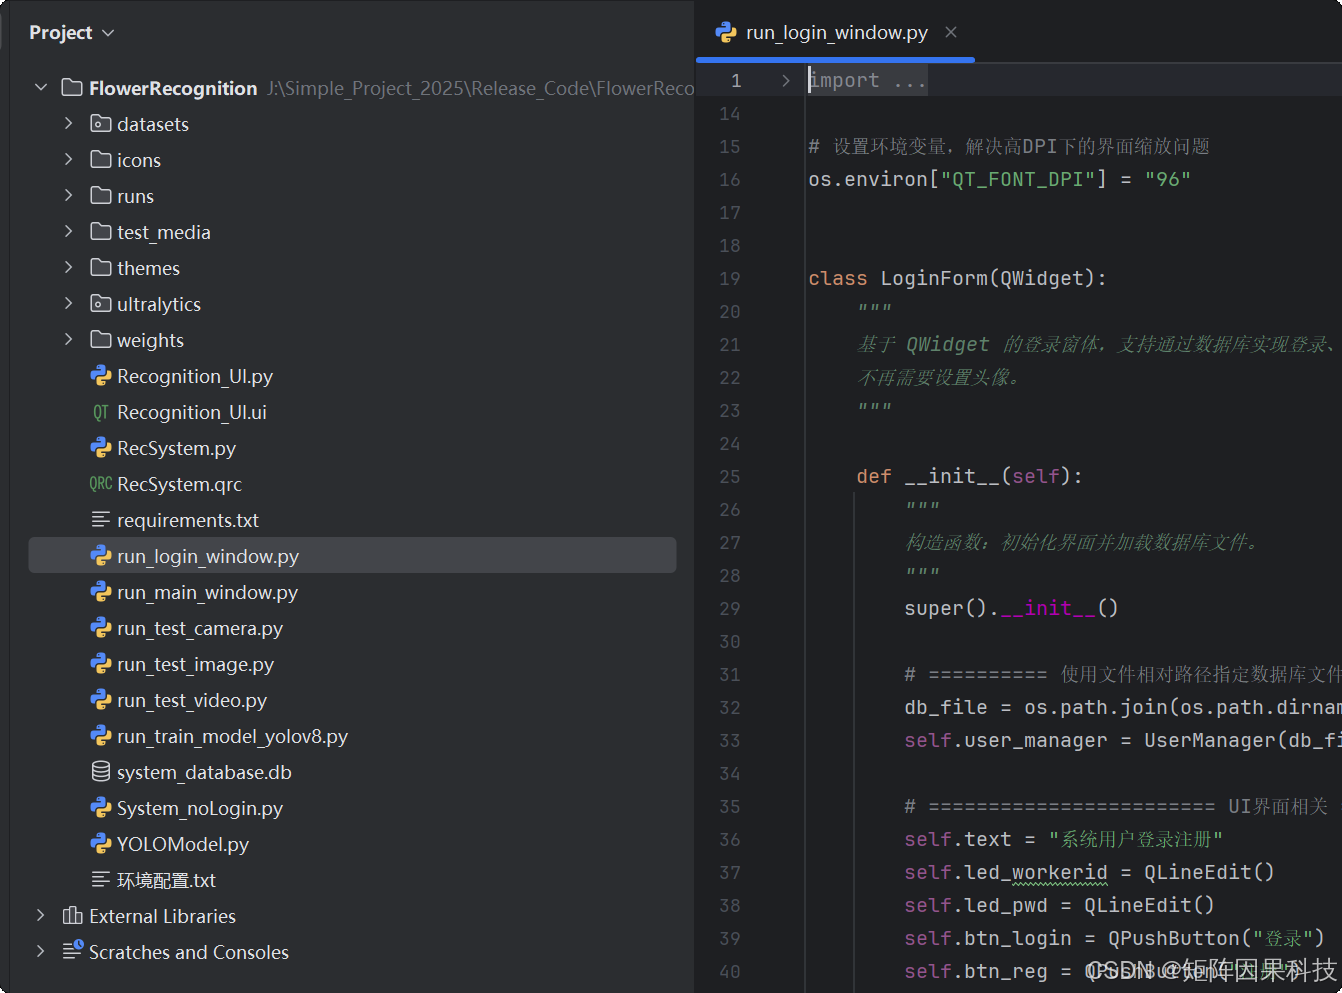The width and height of the screenshot is (1342, 993).
Task: Click the QT file icon of Recognition_UI.ui
Action: click(100, 412)
